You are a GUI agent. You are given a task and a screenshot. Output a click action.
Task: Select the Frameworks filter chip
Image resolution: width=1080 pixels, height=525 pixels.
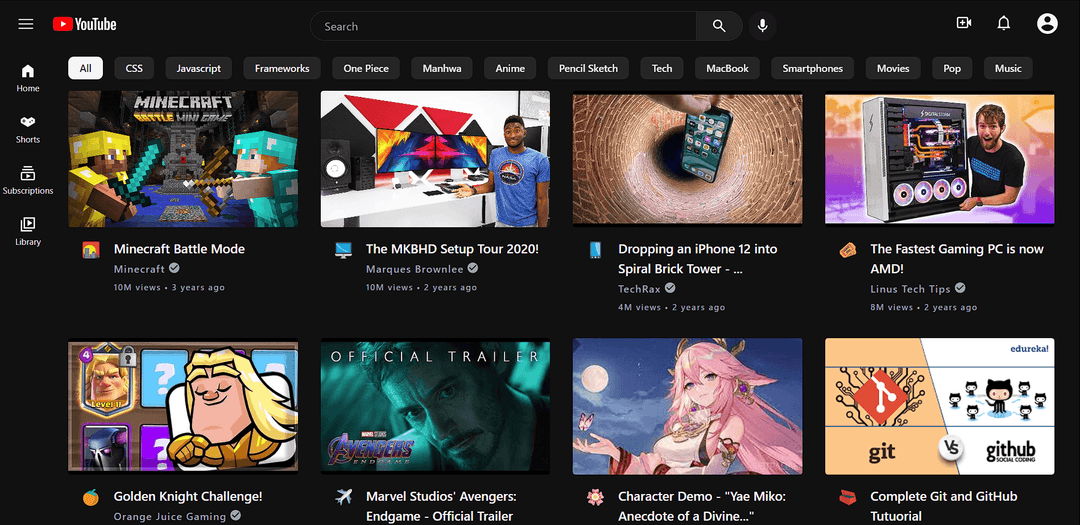tap(282, 68)
